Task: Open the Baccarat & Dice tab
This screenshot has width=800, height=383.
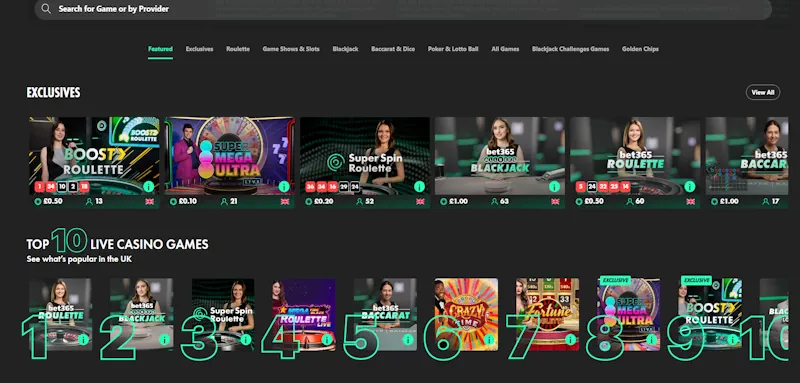Action: coord(393,49)
